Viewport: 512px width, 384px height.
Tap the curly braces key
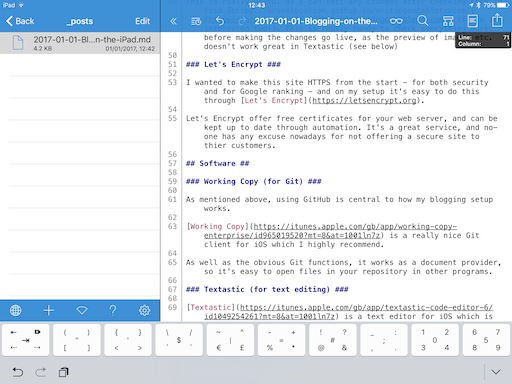pos(128,340)
